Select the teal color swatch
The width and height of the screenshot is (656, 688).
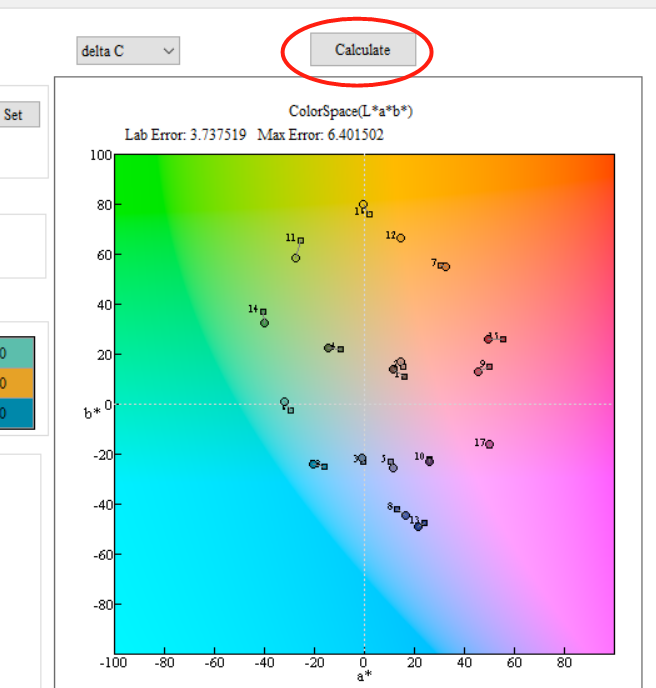tap(17, 353)
